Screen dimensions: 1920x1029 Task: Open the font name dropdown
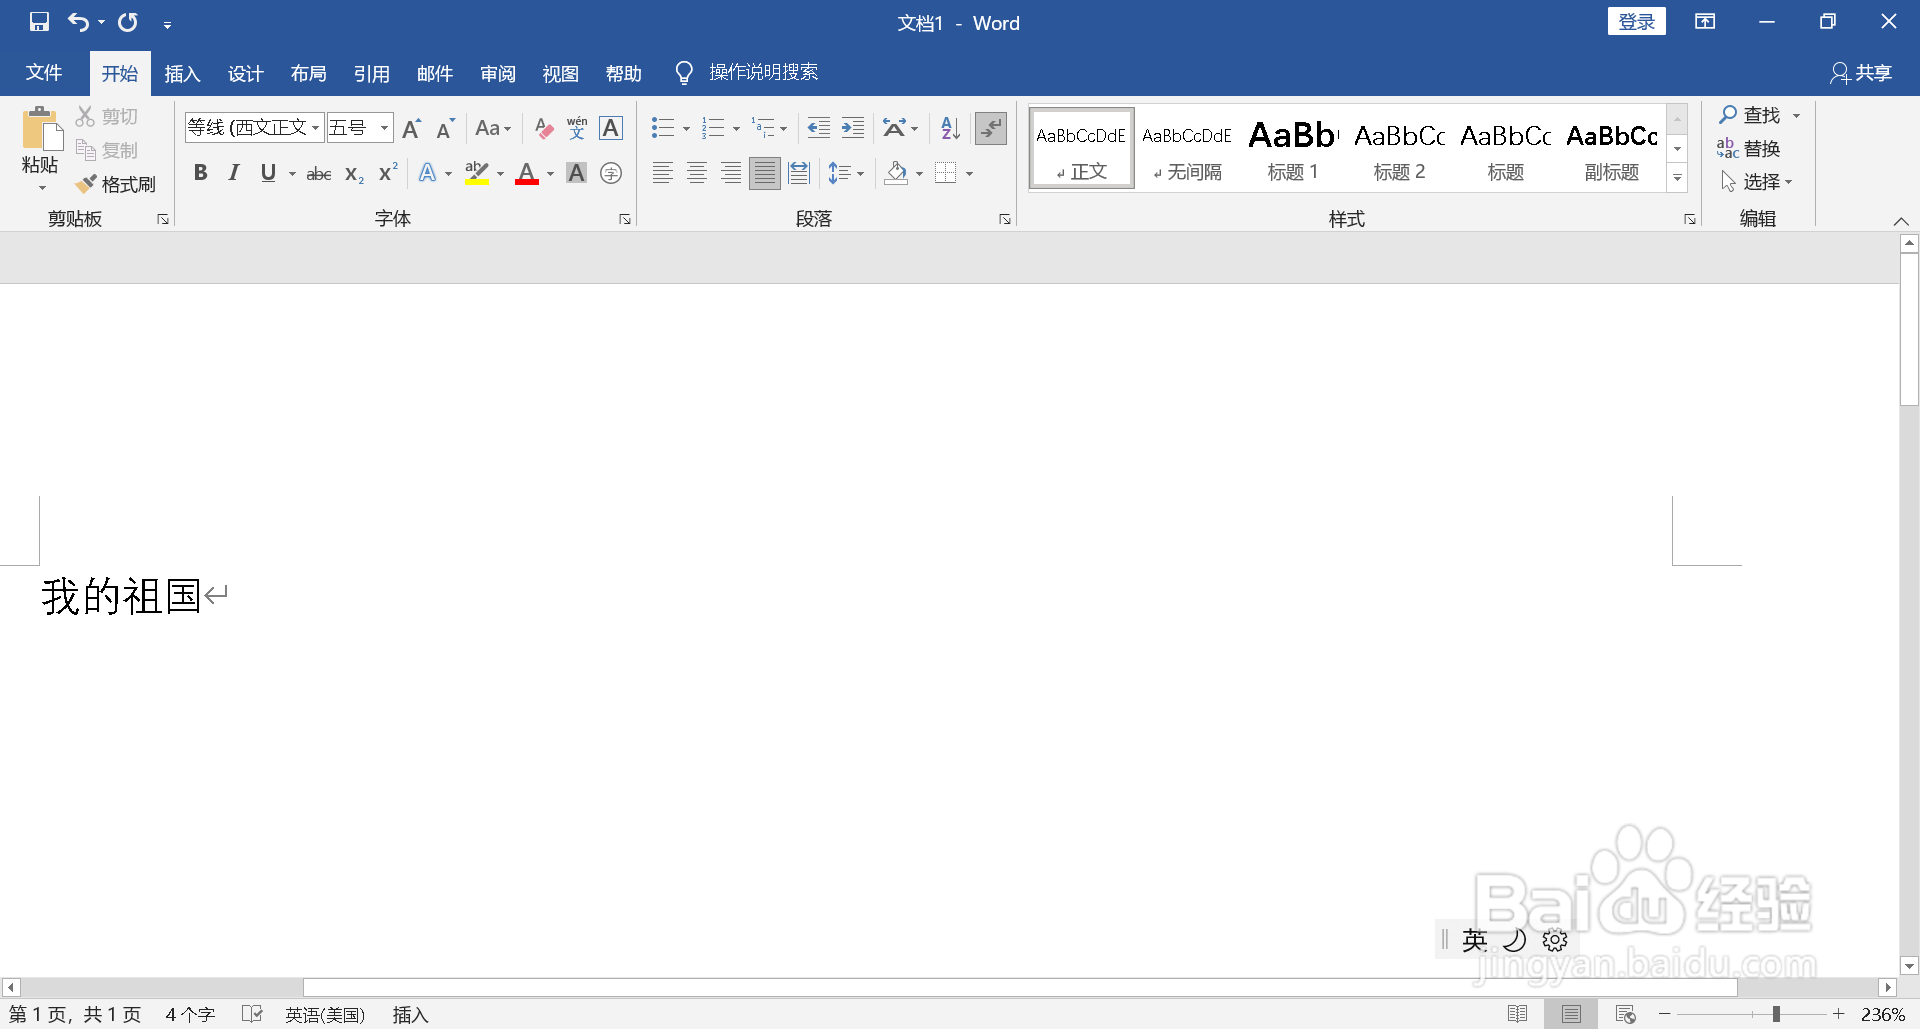[316, 128]
